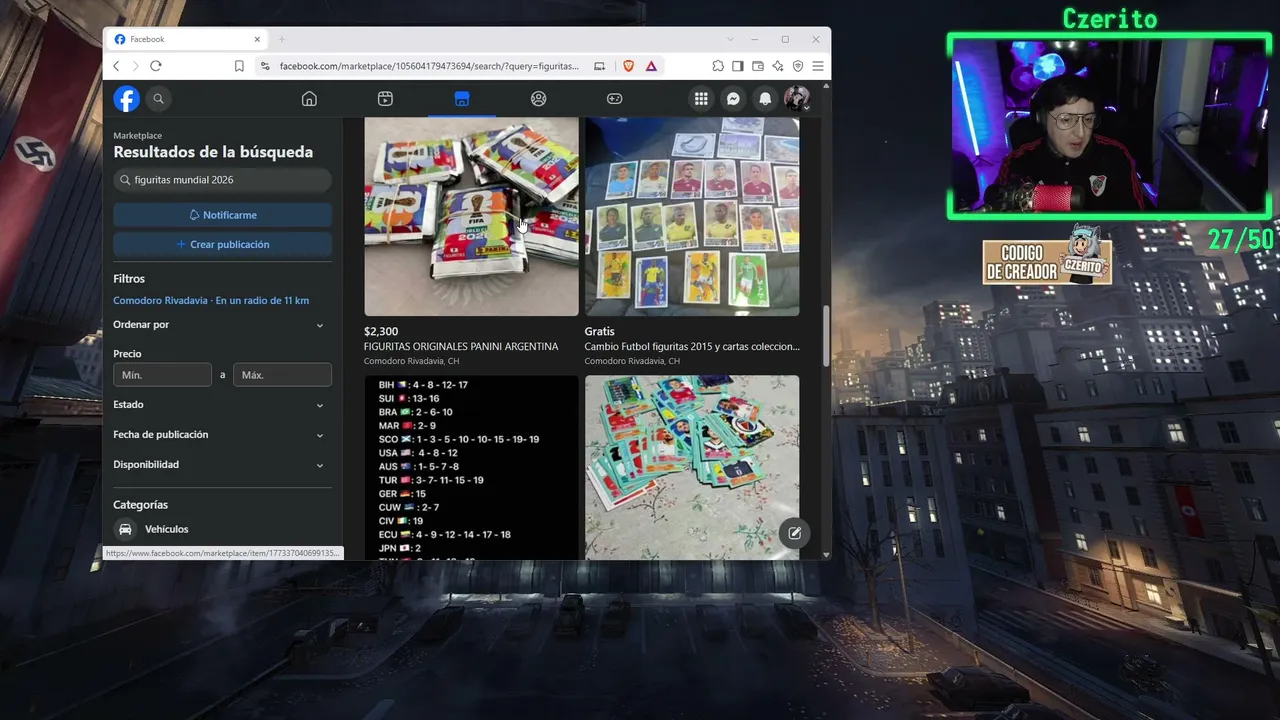Click the Mín. price field
1280x720 pixels.
pos(162,375)
